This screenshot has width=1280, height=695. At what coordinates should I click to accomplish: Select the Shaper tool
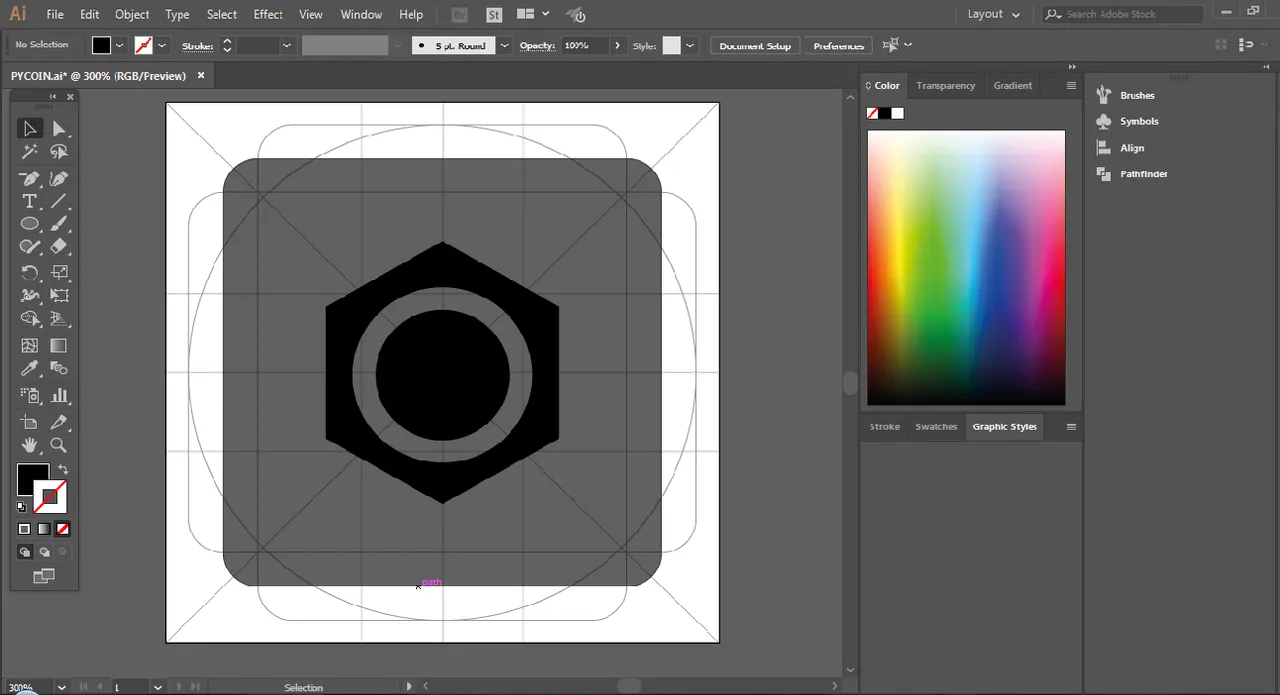point(30,247)
